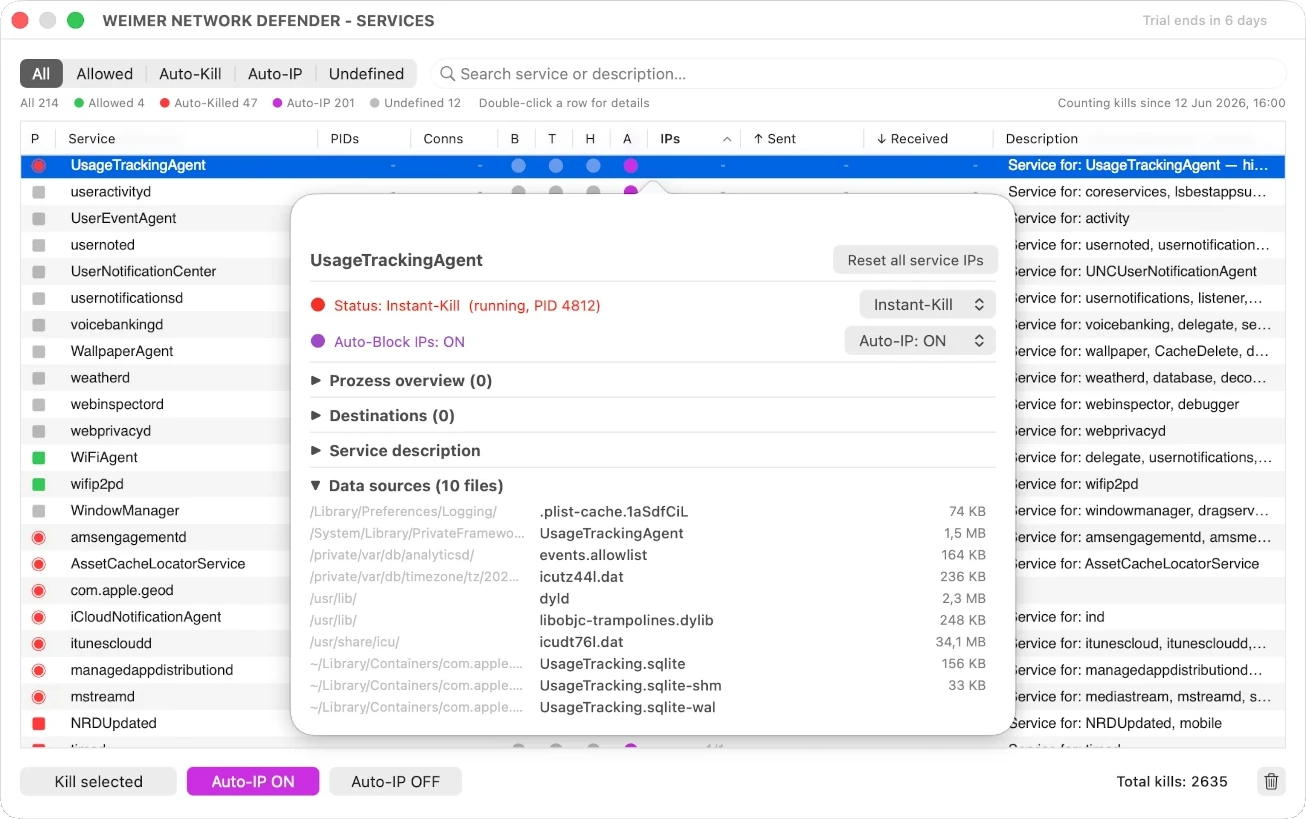Click the red status dot in the popover
Image resolution: width=1306 pixels, height=819 pixels.
(x=318, y=305)
